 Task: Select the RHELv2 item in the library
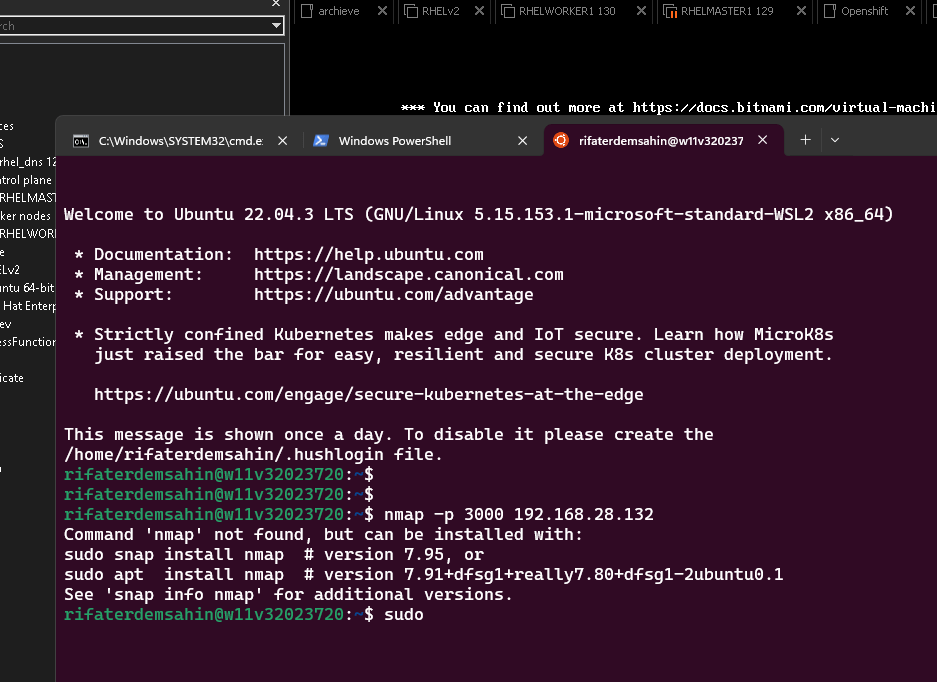click(x=10, y=270)
